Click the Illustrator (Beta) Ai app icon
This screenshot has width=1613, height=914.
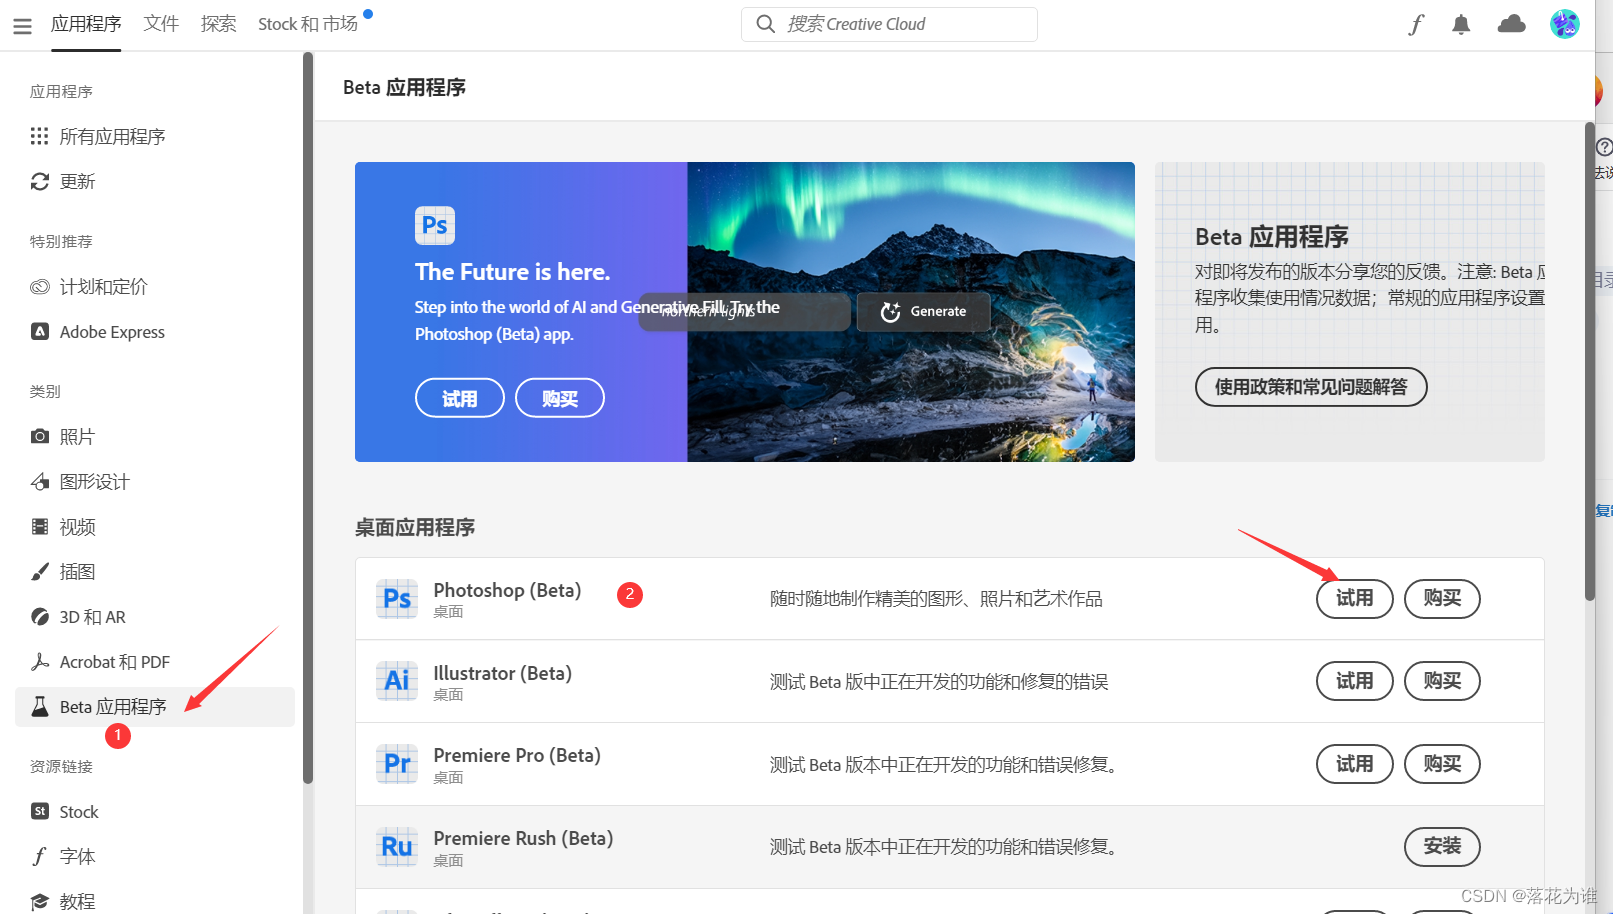[397, 681]
